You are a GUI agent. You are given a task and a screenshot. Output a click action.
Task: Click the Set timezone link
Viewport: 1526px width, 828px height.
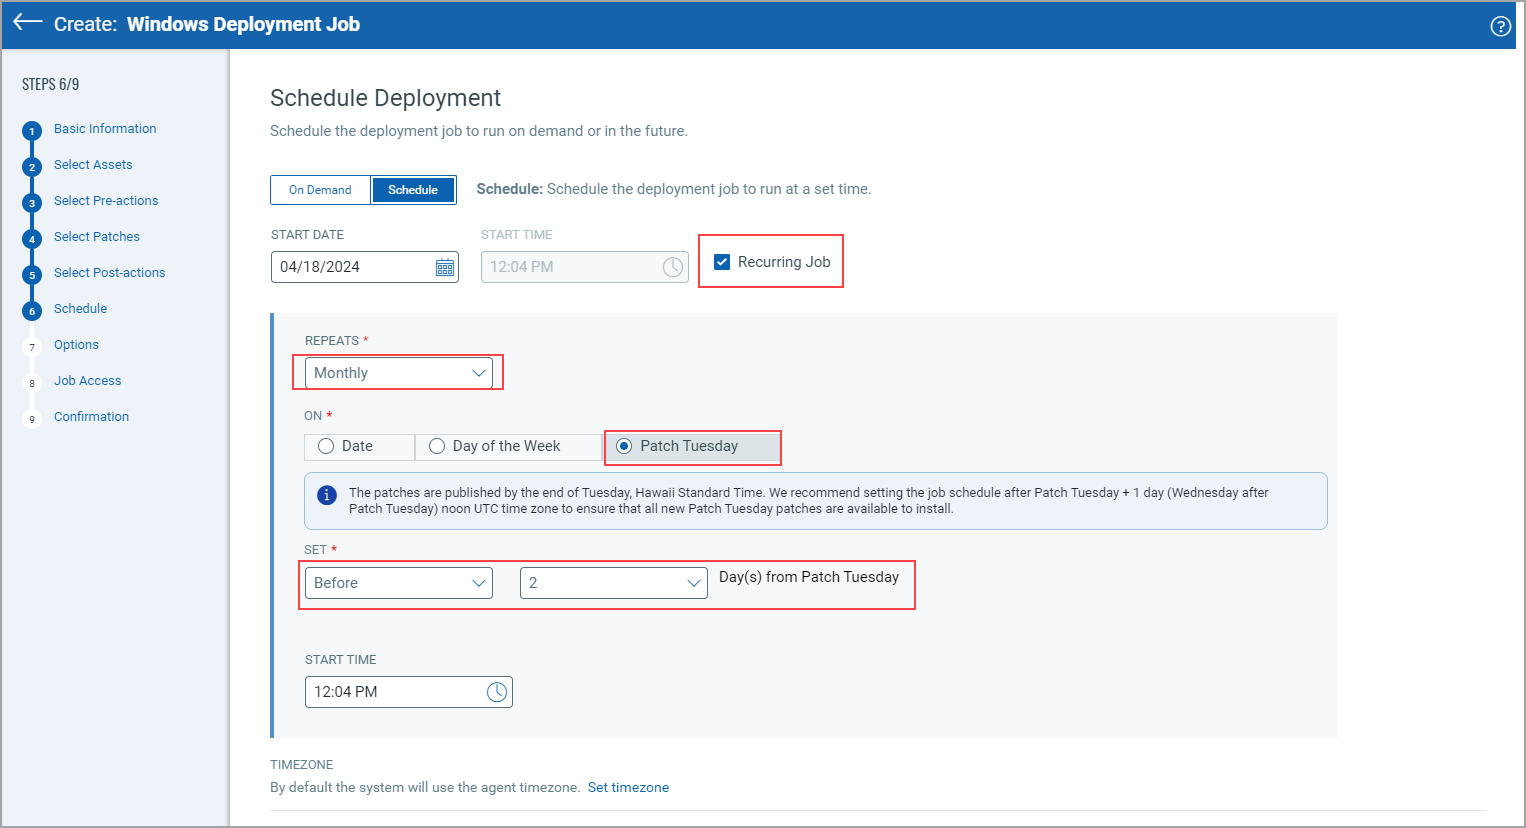click(628, 788)
